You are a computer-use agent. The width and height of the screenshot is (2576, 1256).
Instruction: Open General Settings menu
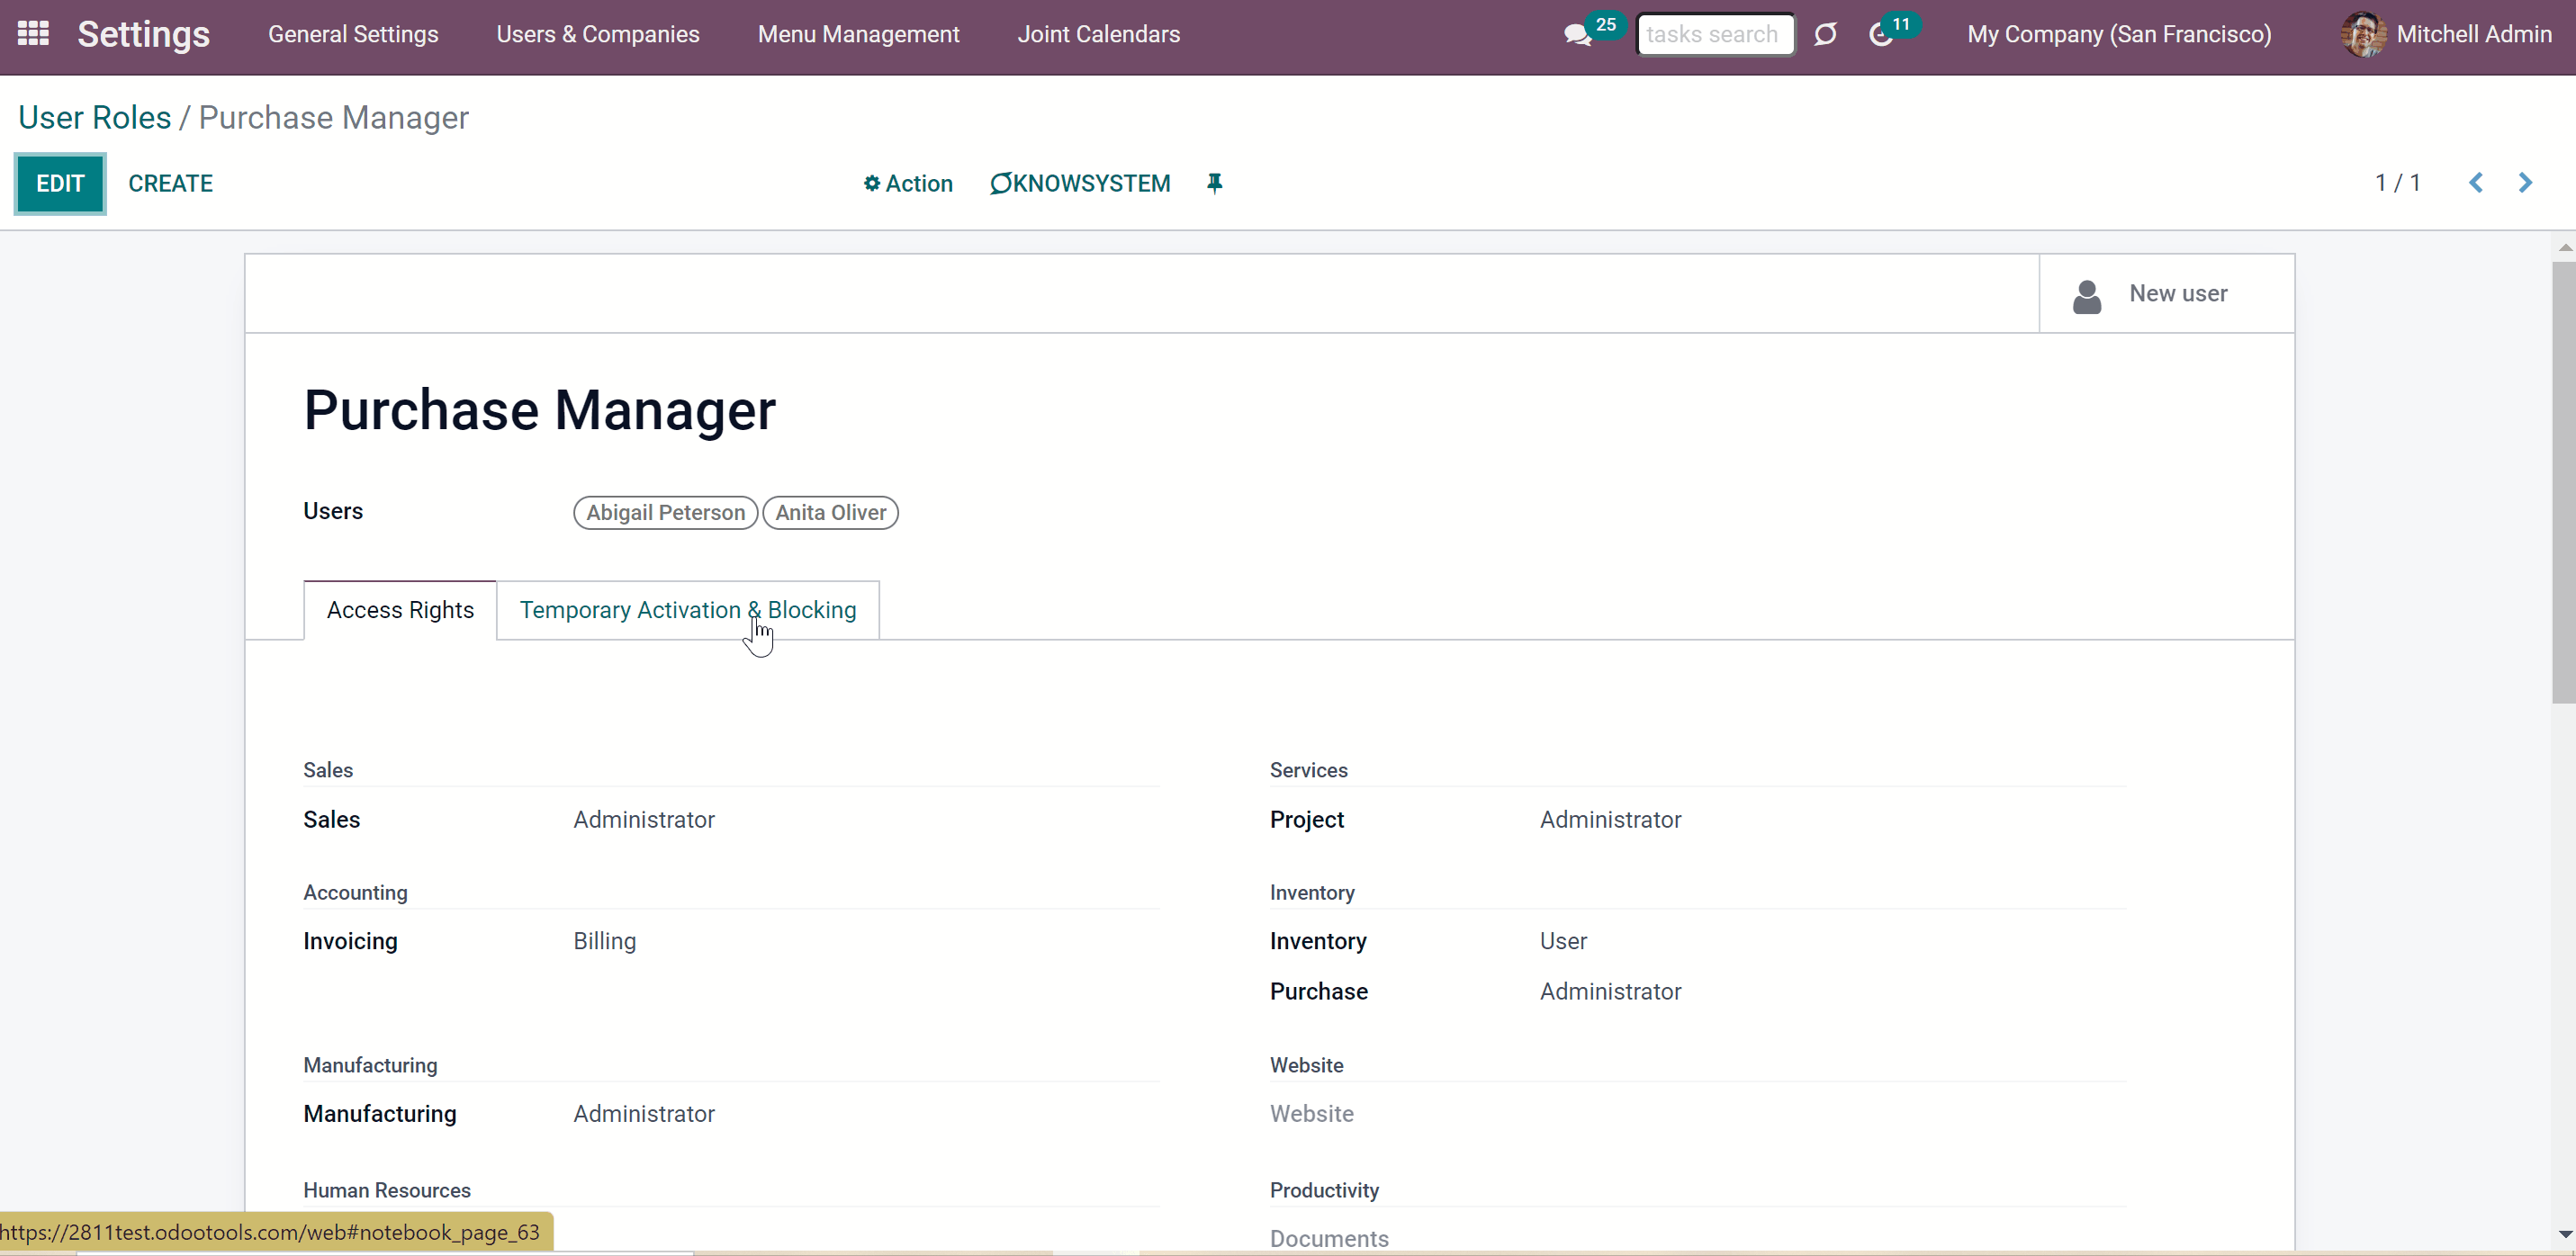353,35
